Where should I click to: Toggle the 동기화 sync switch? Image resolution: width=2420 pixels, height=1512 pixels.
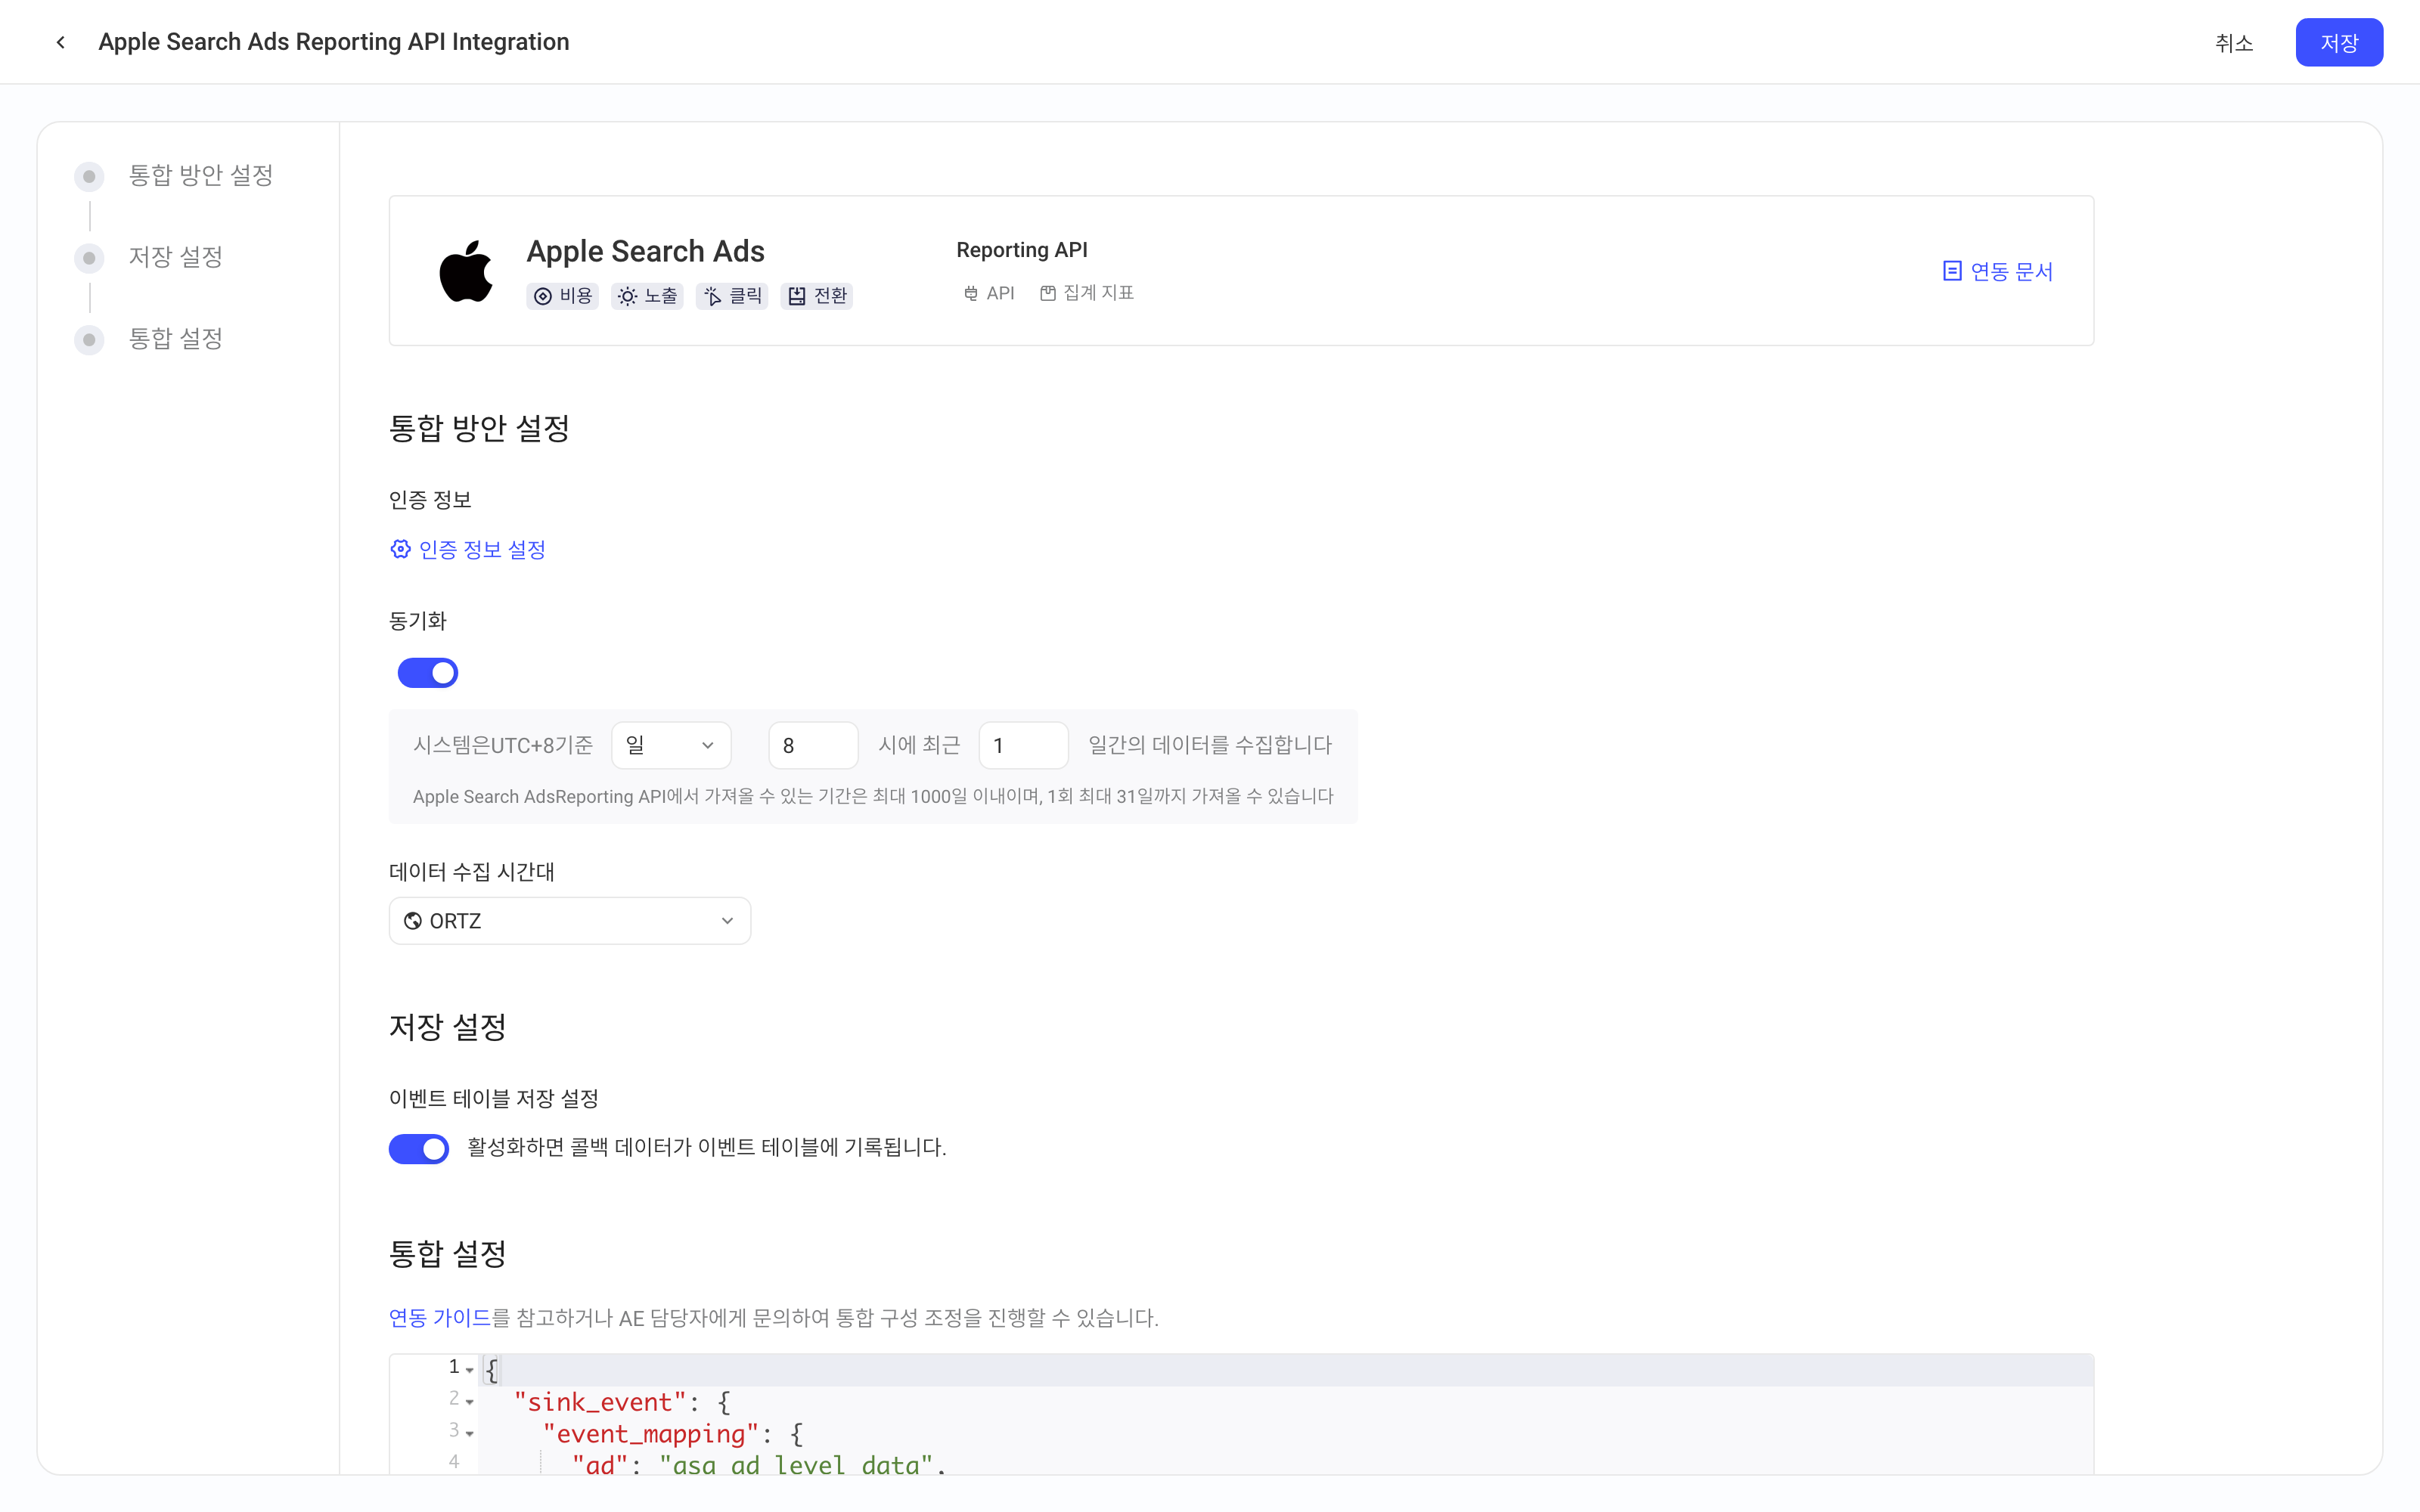(428, 673)
